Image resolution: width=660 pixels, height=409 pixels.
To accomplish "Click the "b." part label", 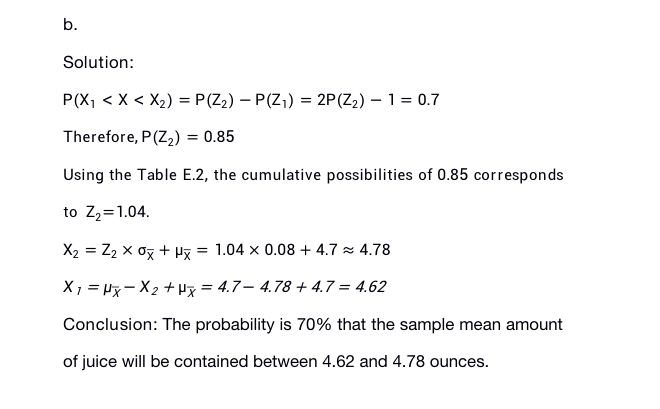I will coord(70,25).
